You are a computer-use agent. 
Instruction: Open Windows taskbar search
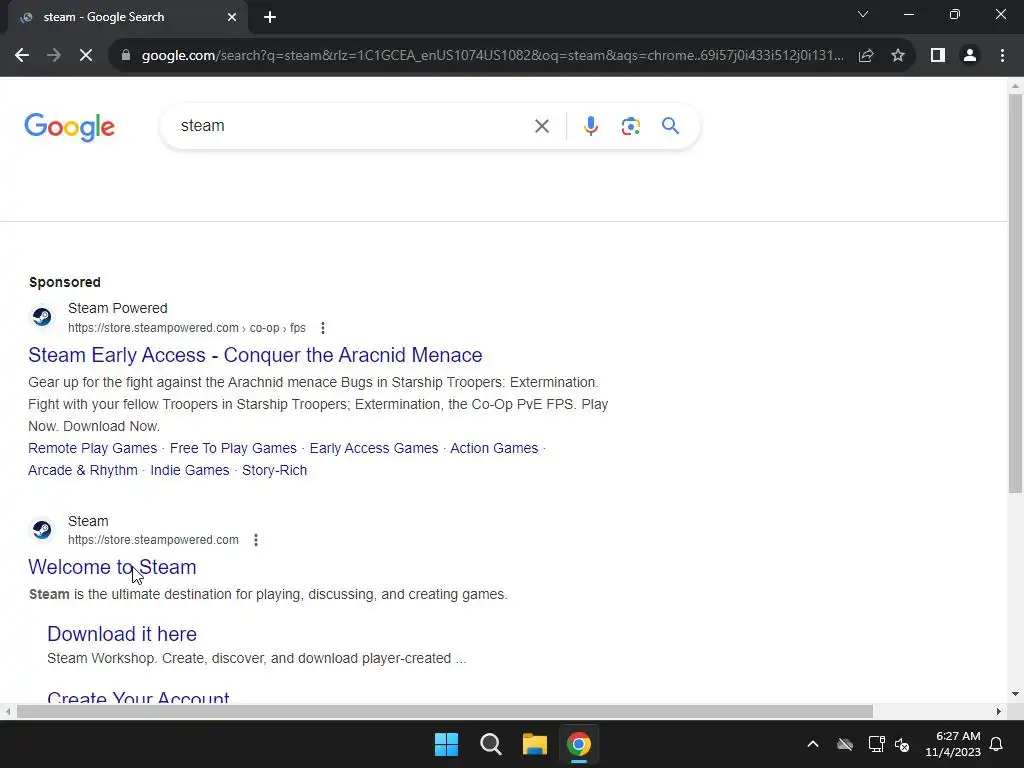coord(490,744)
